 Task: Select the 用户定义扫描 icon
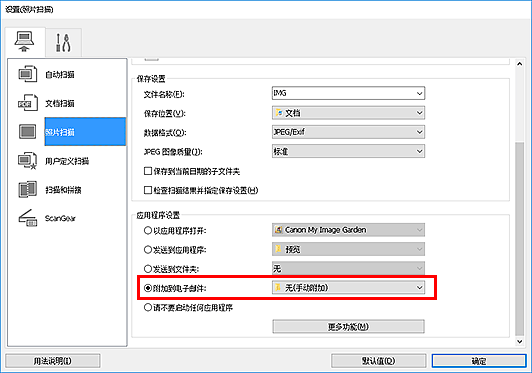coord(27,161)
